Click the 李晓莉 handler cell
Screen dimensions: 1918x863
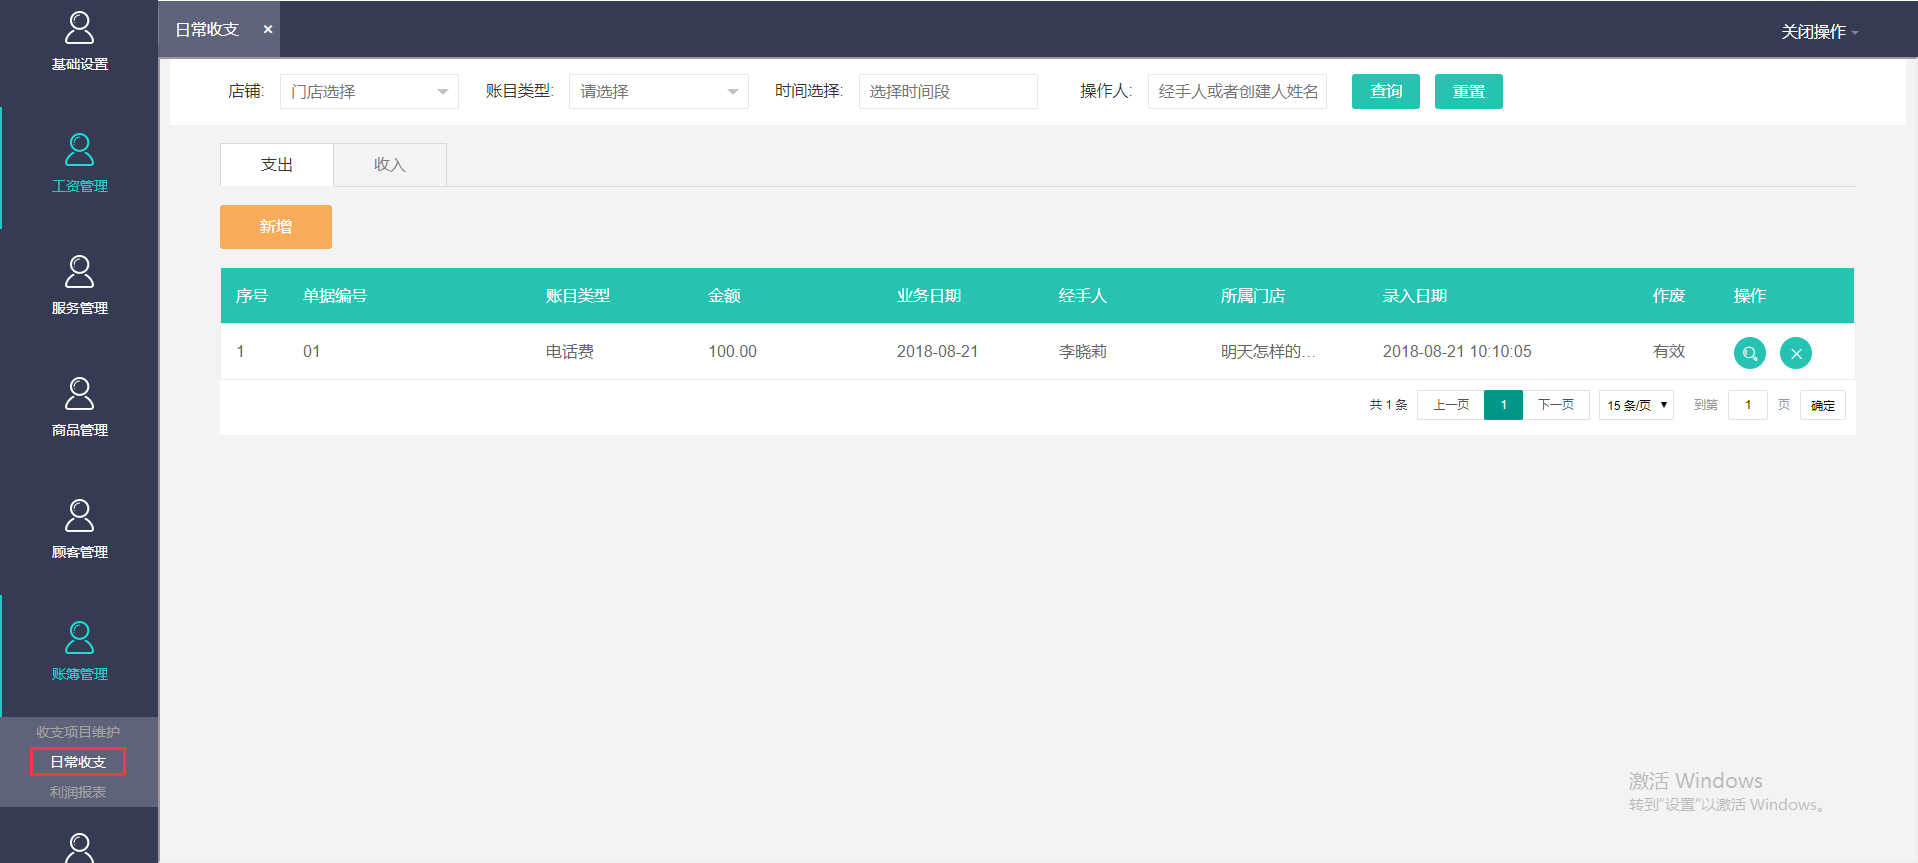[1083, 352]
